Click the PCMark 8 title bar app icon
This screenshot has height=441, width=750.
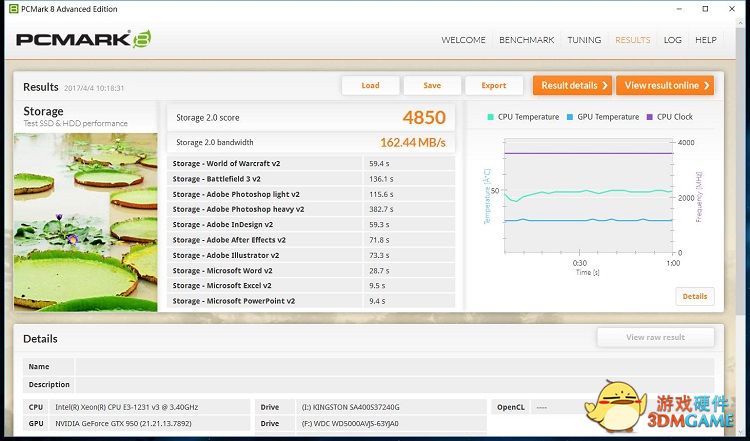(13, 9)
